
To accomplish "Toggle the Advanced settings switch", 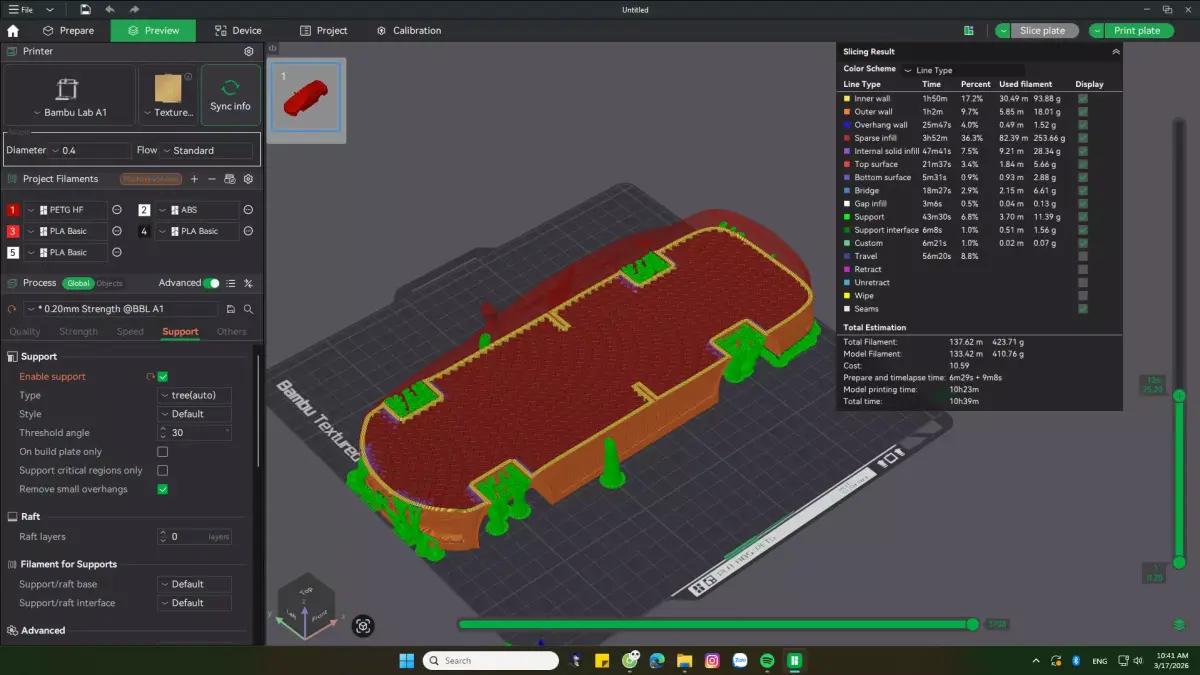I will tap(211, 283).
